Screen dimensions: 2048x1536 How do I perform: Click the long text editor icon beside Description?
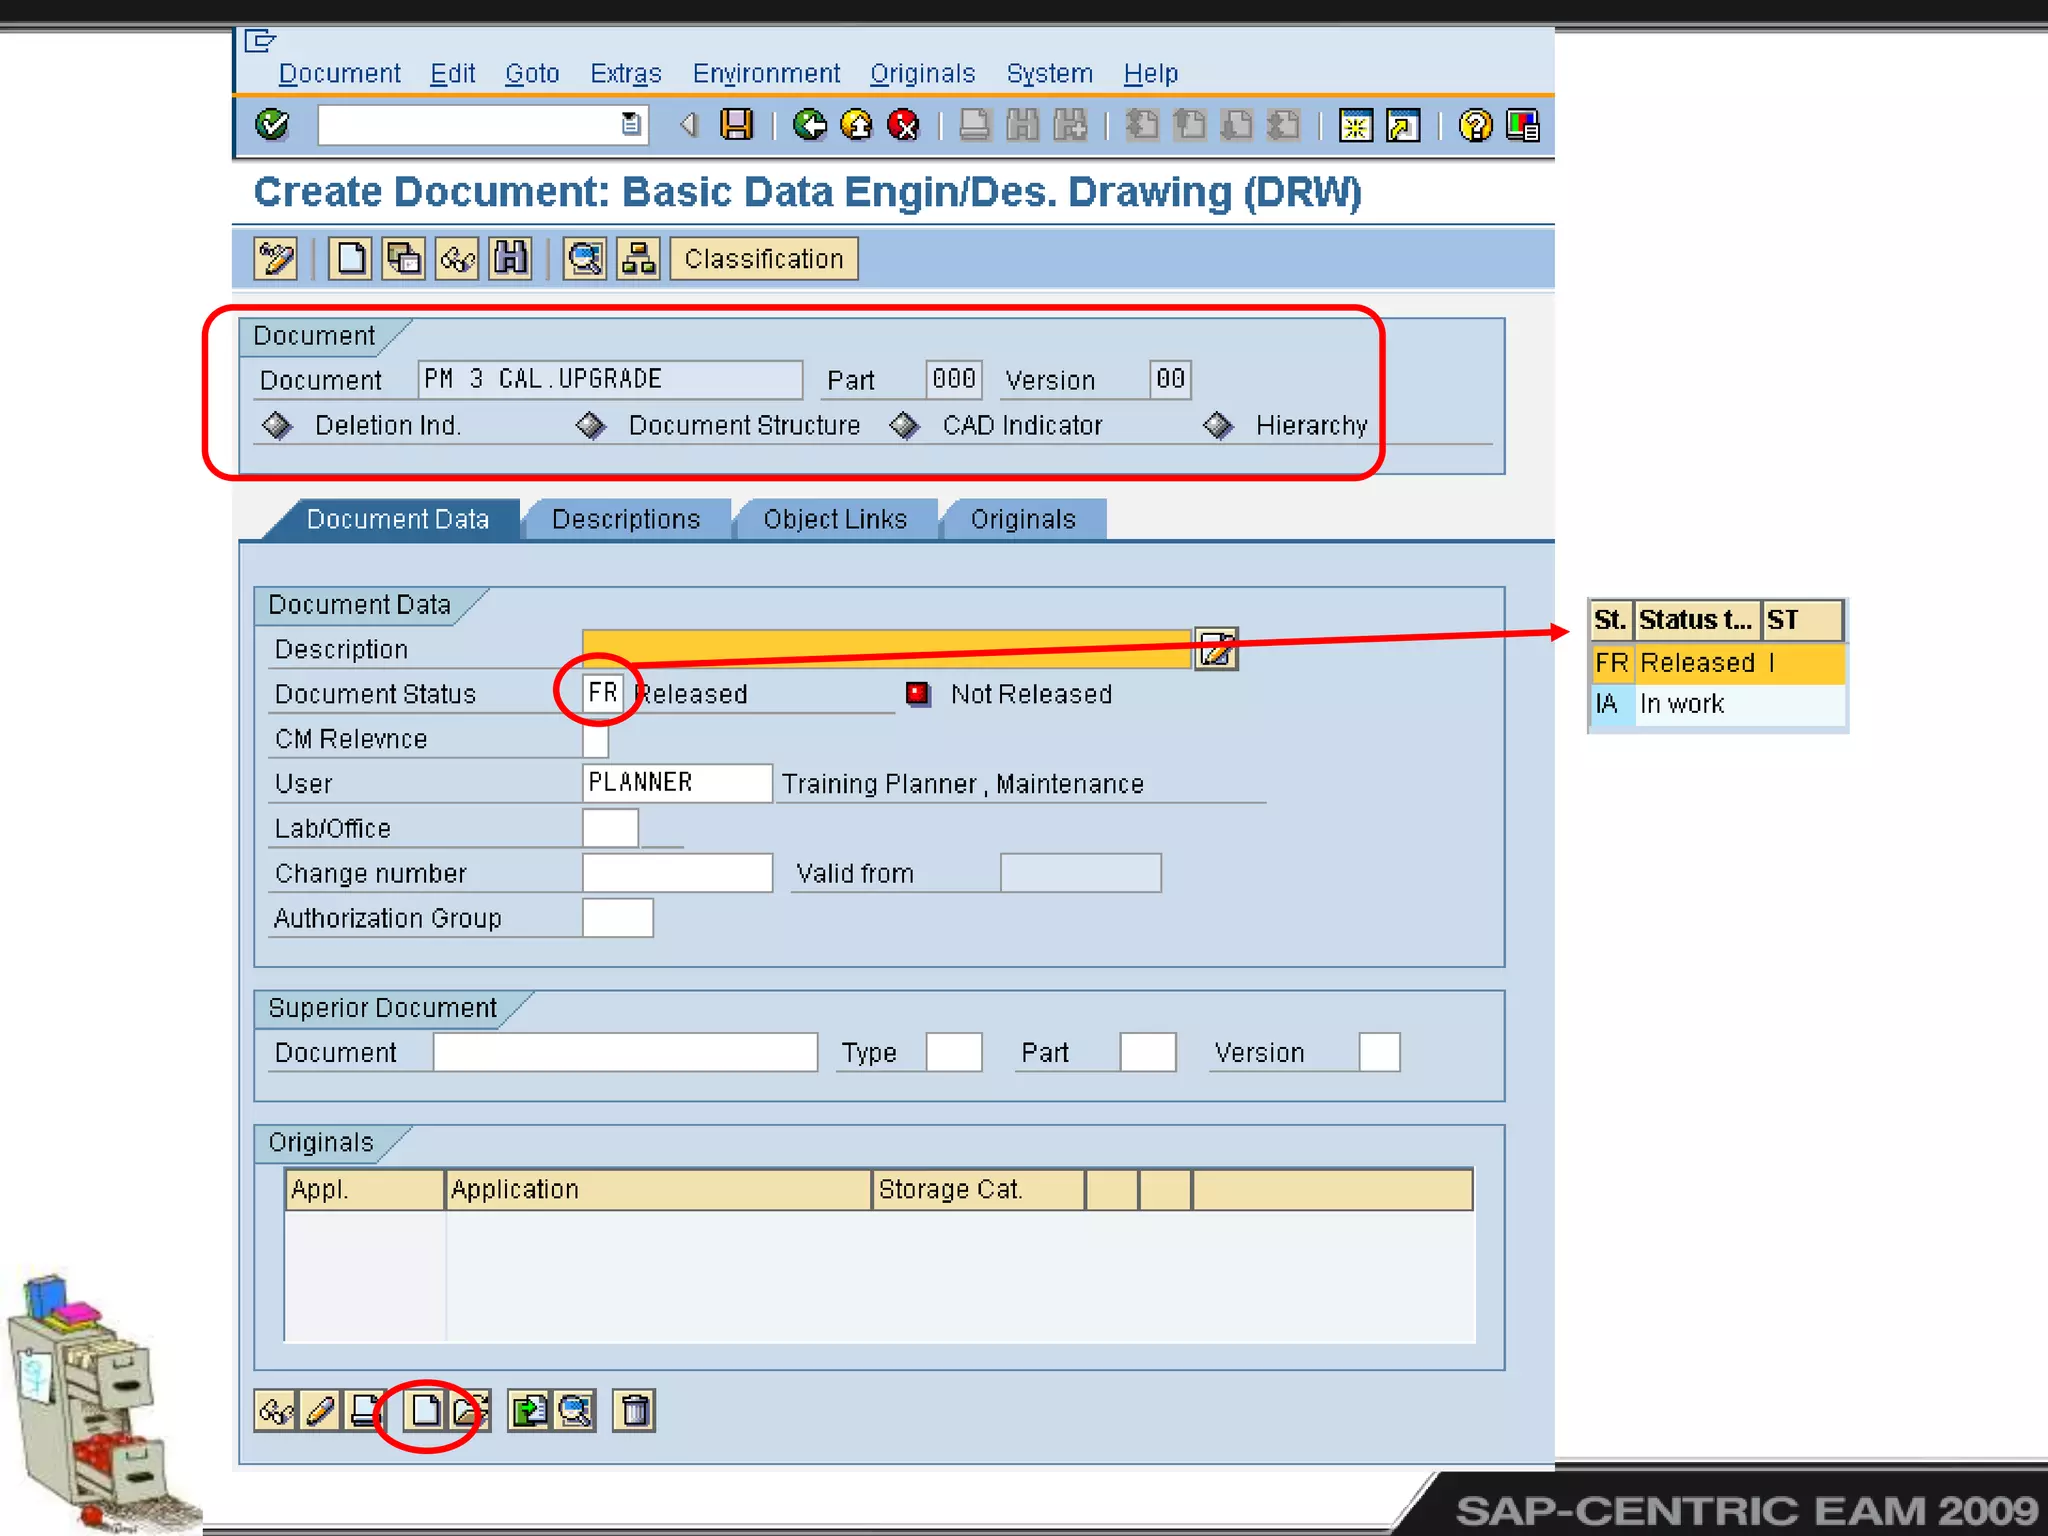click(1216, 650)
